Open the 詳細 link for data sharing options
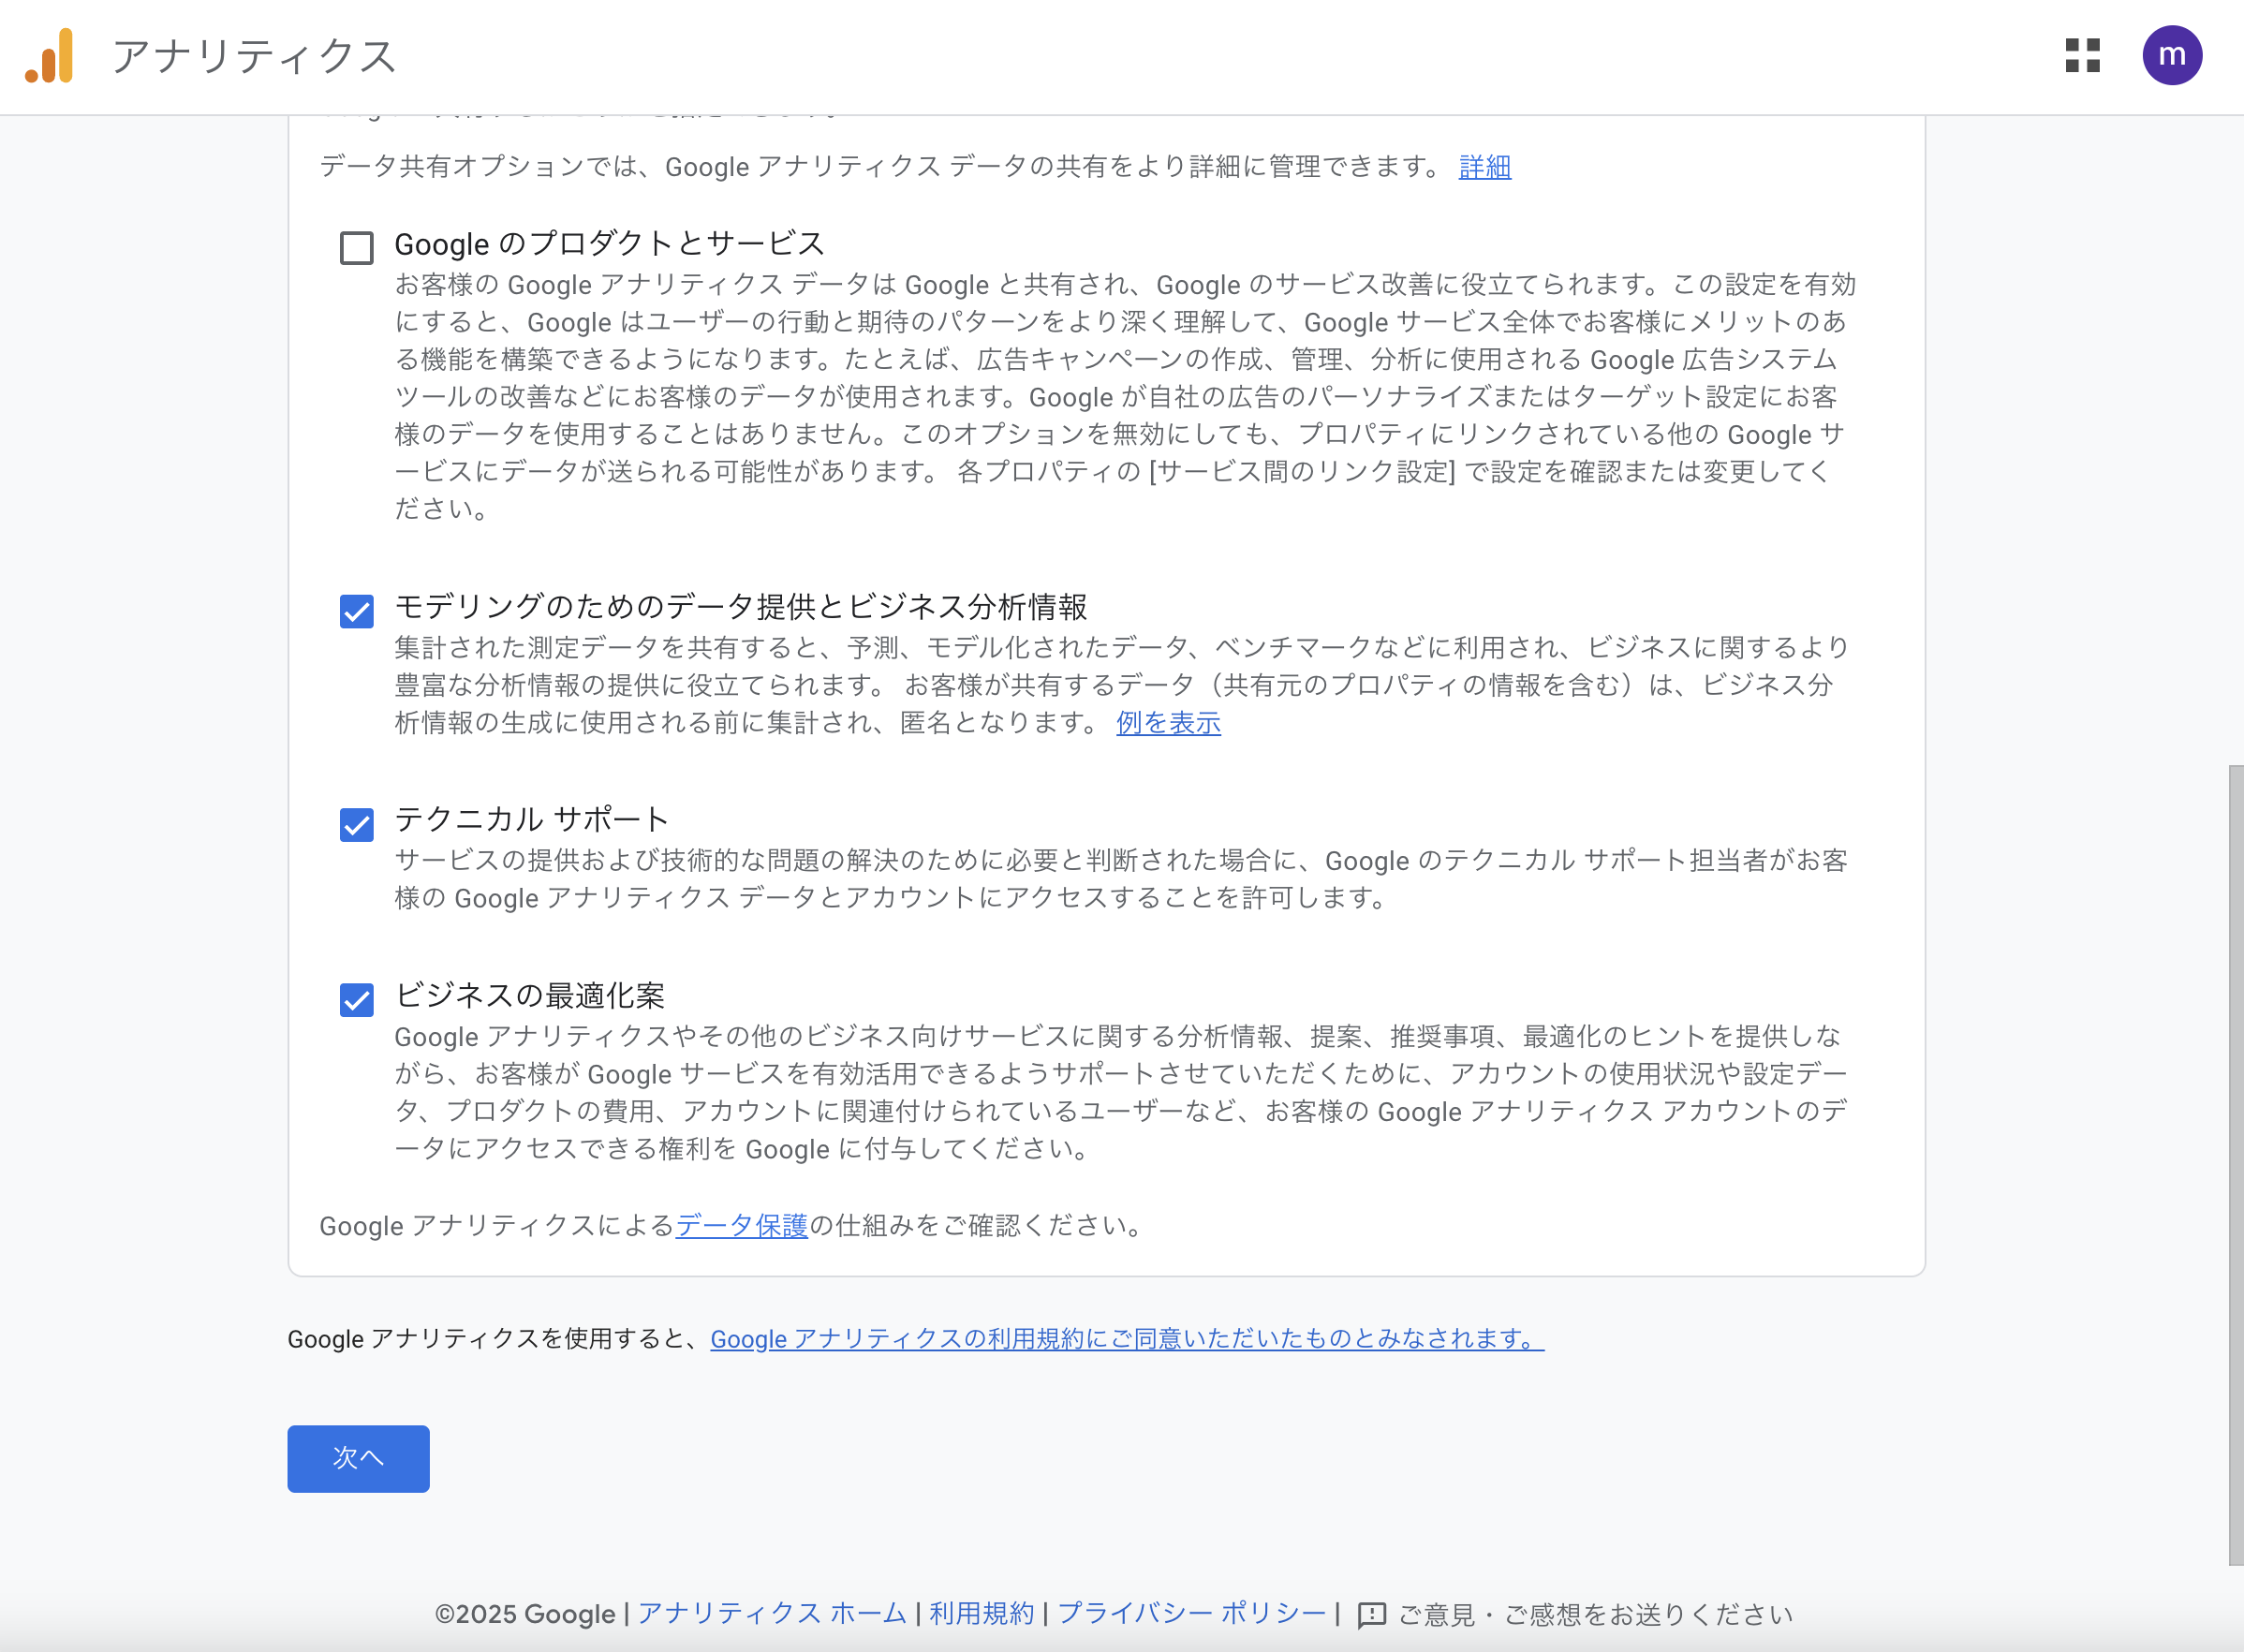 (1485, 167)
